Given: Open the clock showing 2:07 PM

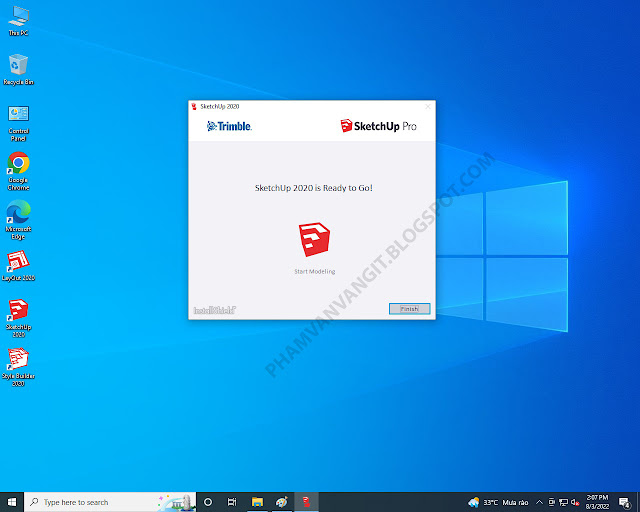Looking at the screenshot, I should [598, 502].
